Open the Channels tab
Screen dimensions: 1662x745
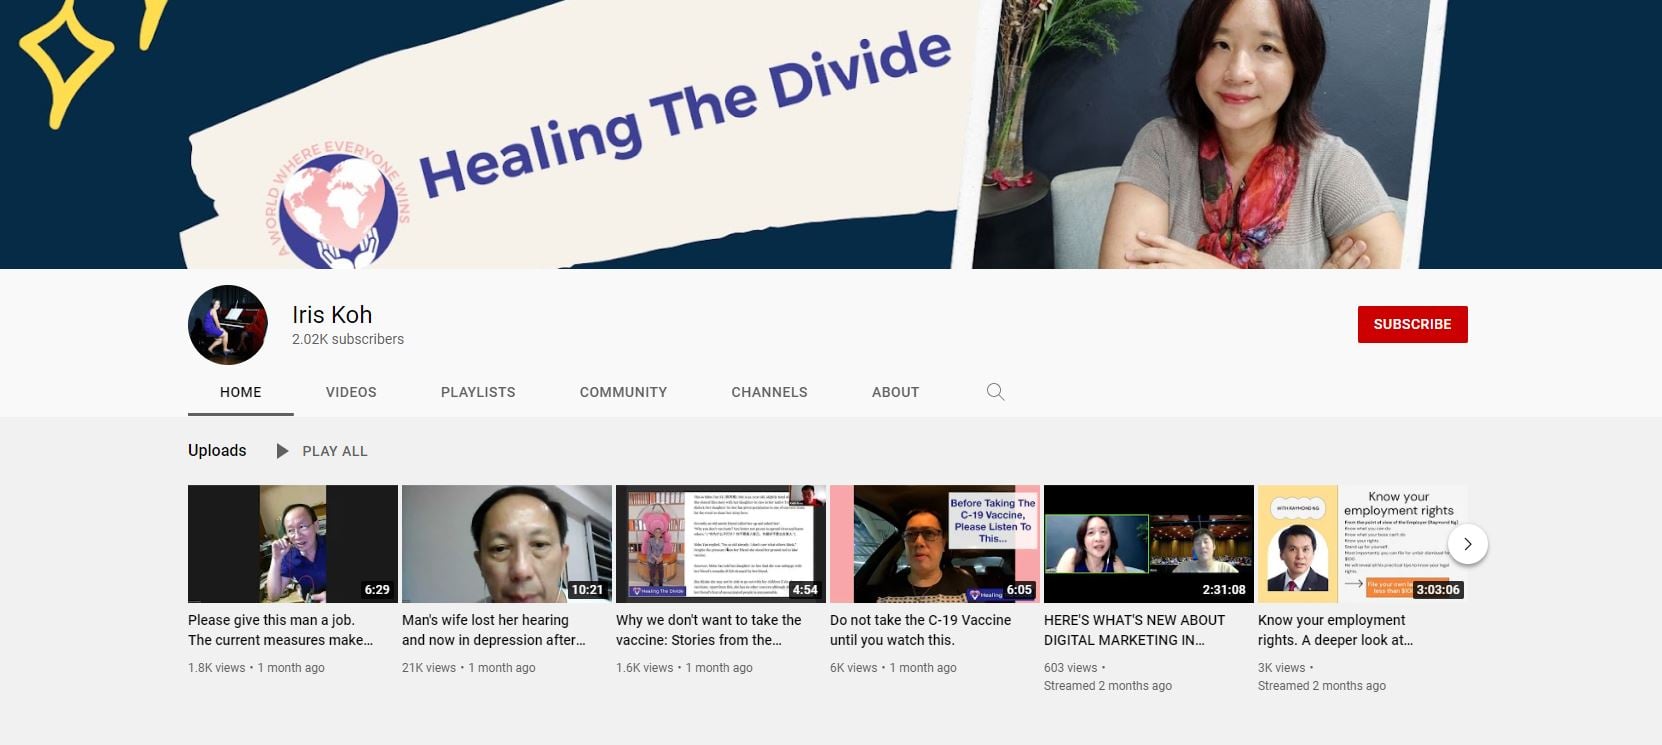769,392
